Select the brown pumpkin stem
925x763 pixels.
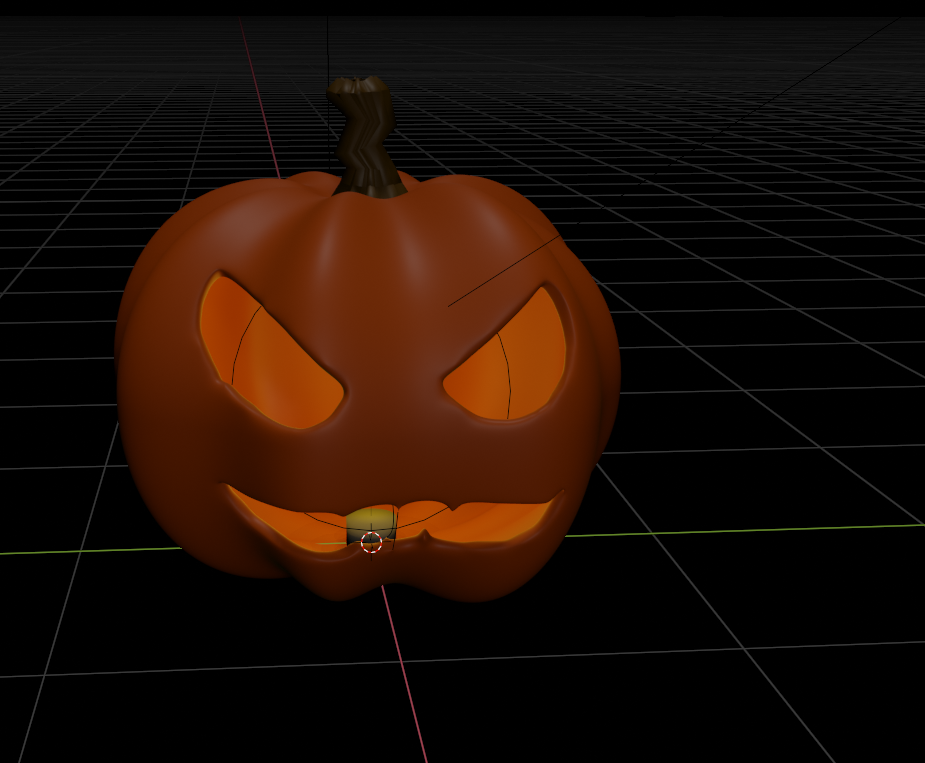click(367, 138)
